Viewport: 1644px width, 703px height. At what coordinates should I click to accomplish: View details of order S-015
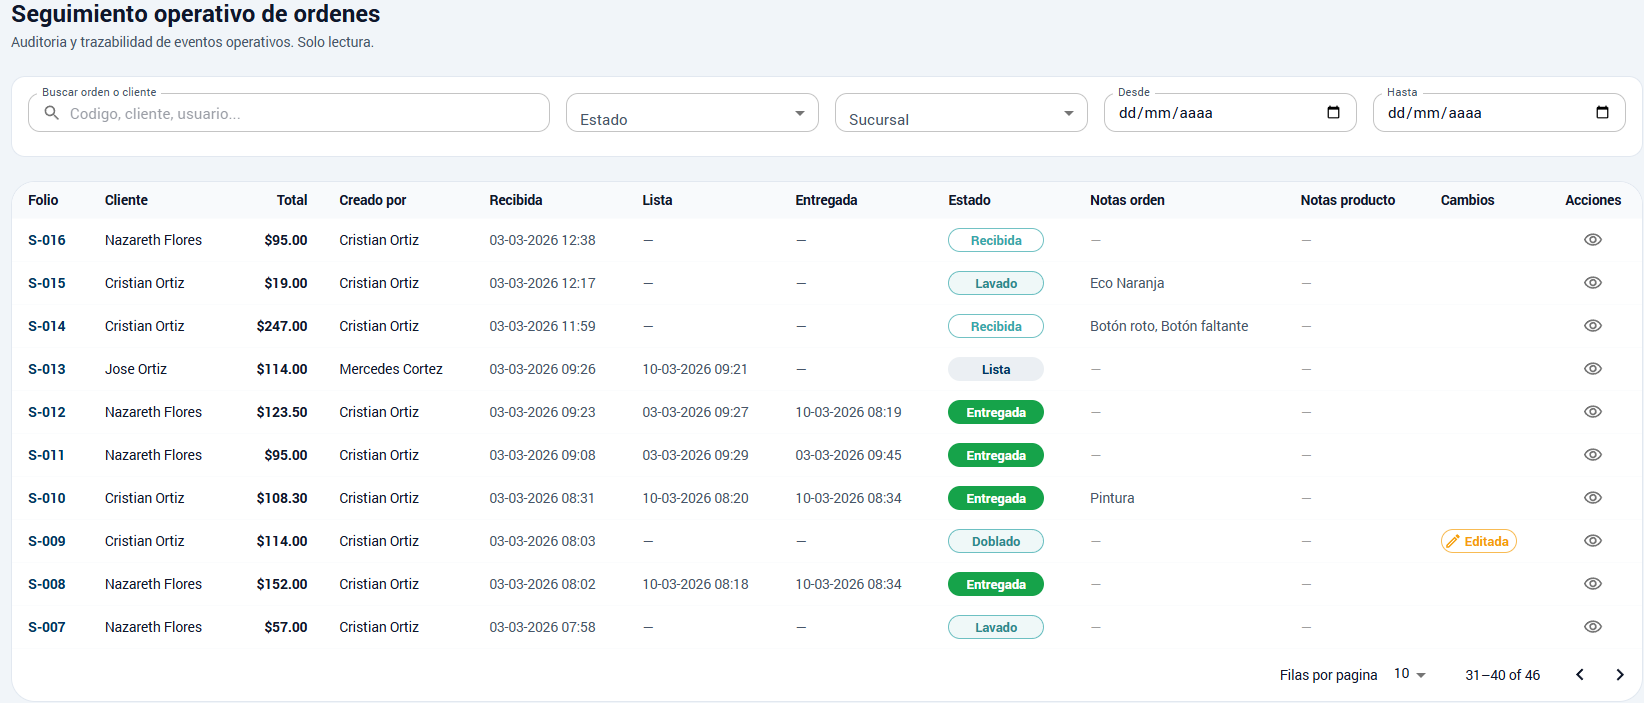(x=1593, y=283)
